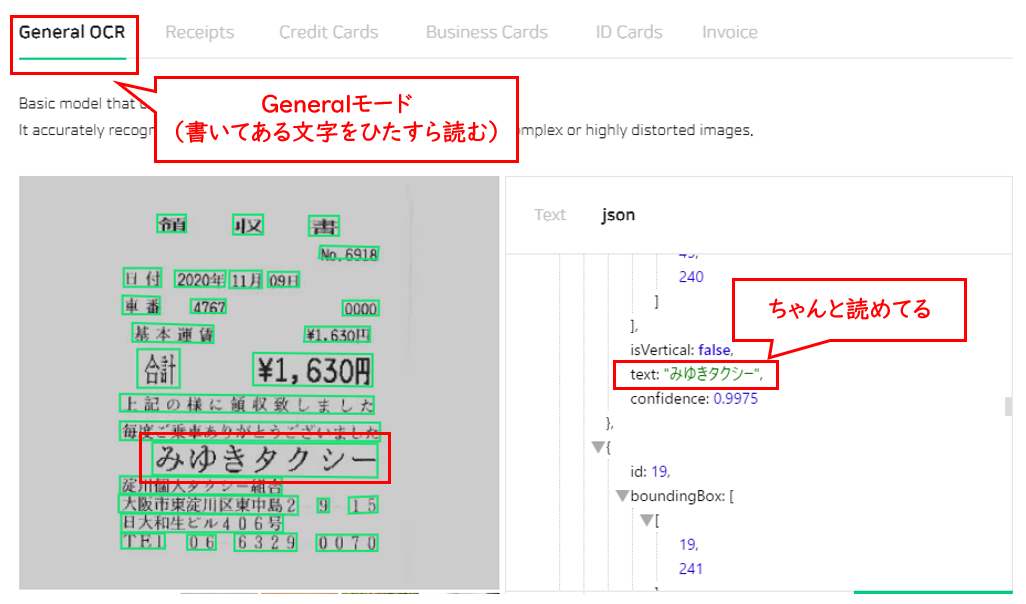Click the 09日 detected box
Viewport: 1026px width, 604px height.
pos(283,281)
